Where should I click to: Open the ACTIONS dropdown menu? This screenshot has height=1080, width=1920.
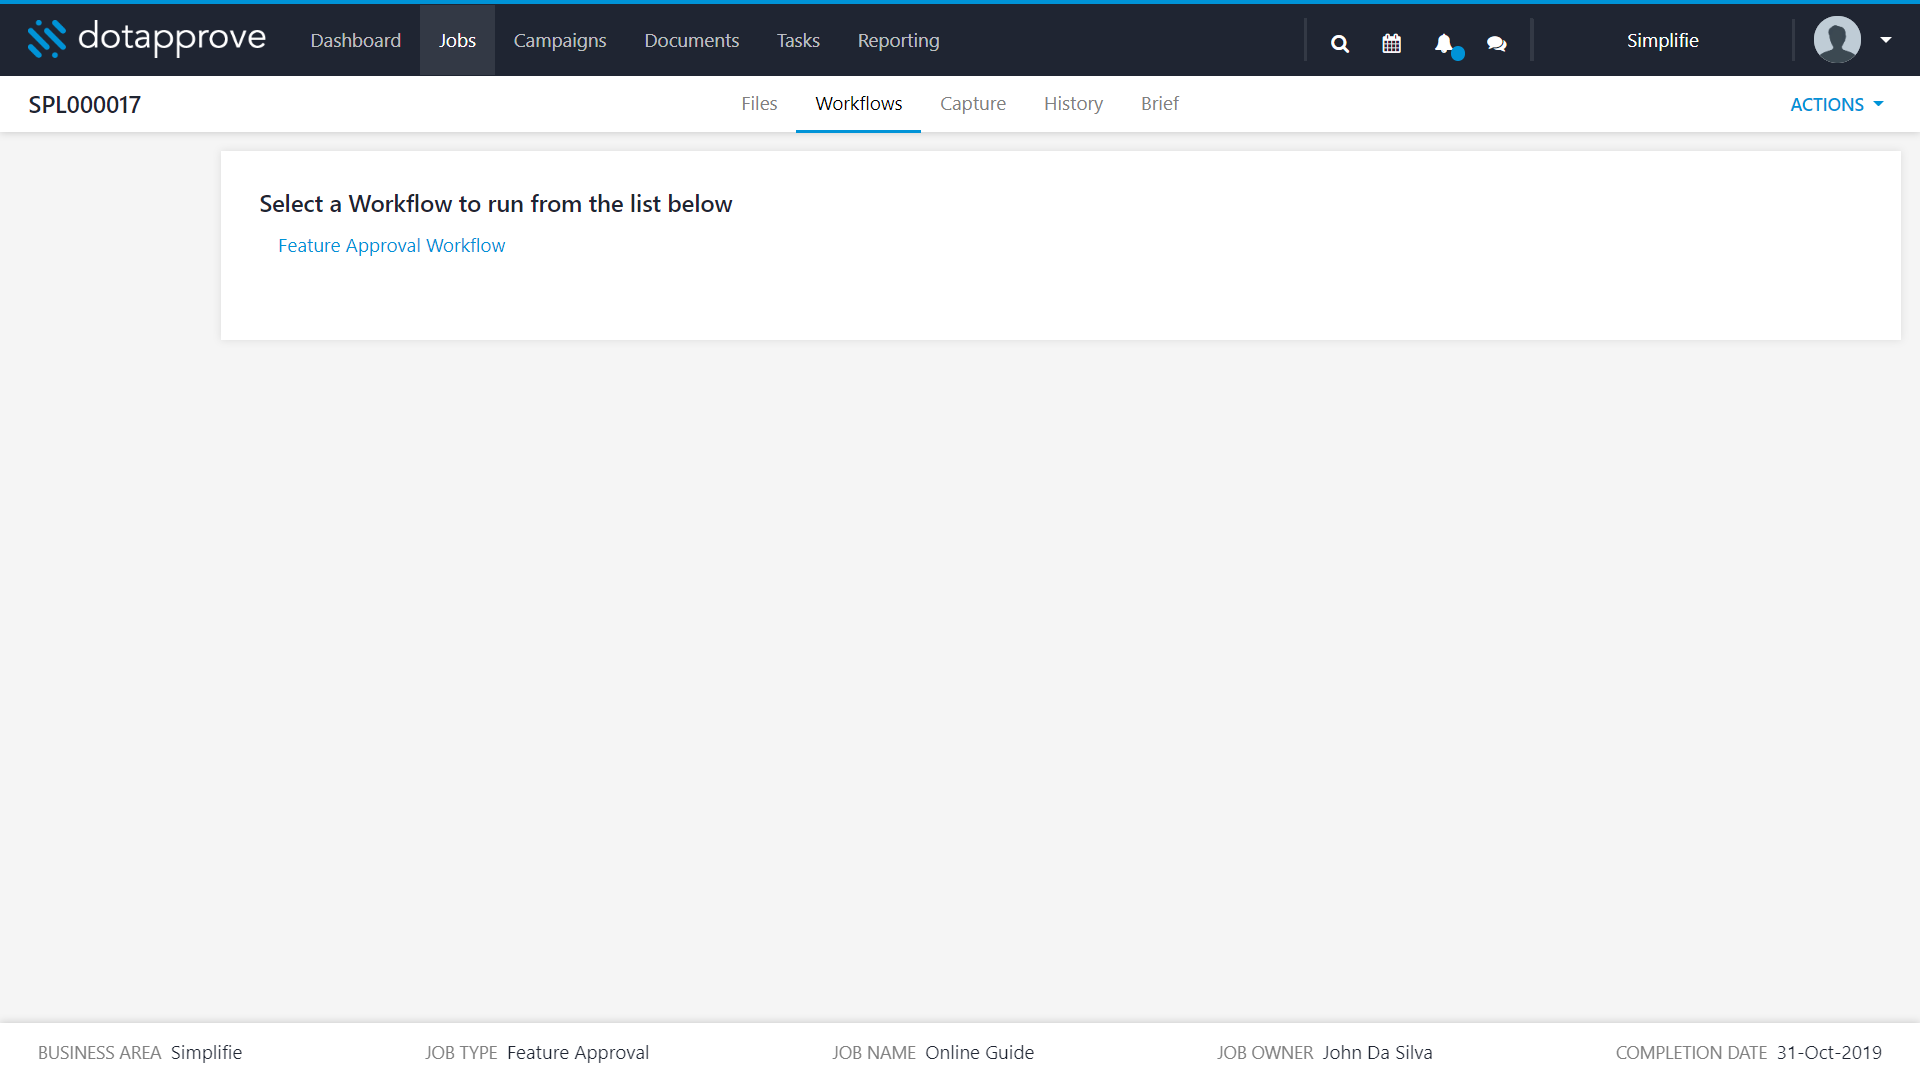point(1836,104)
